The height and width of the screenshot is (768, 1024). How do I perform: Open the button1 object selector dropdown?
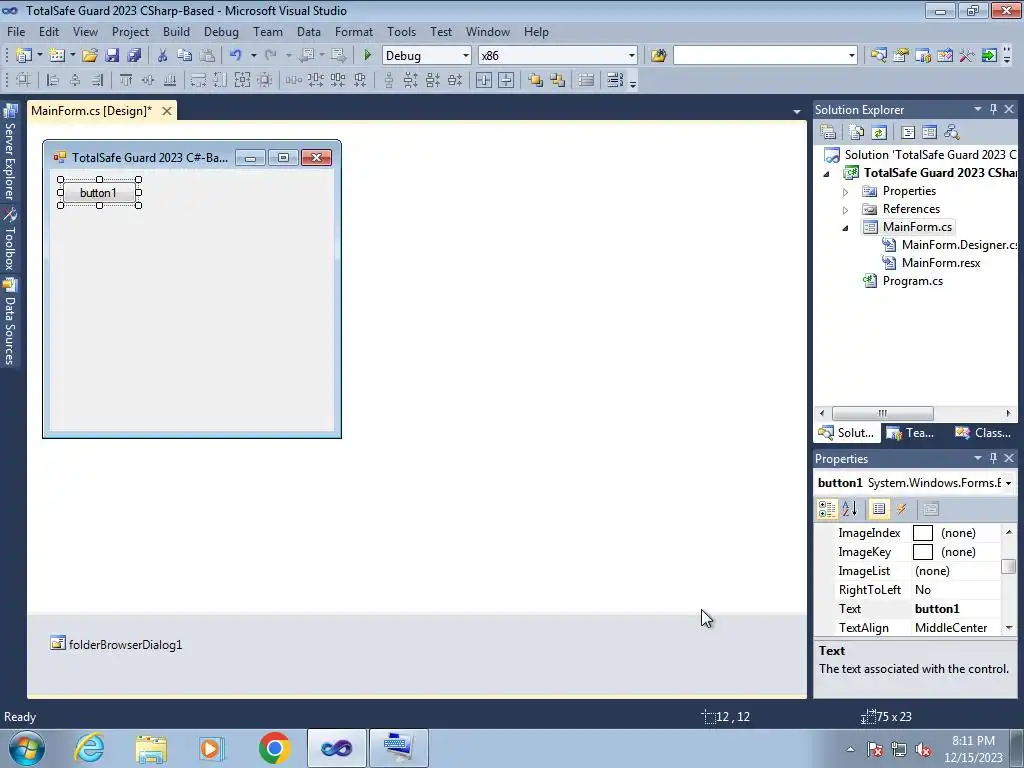(x=1009, y=483)
